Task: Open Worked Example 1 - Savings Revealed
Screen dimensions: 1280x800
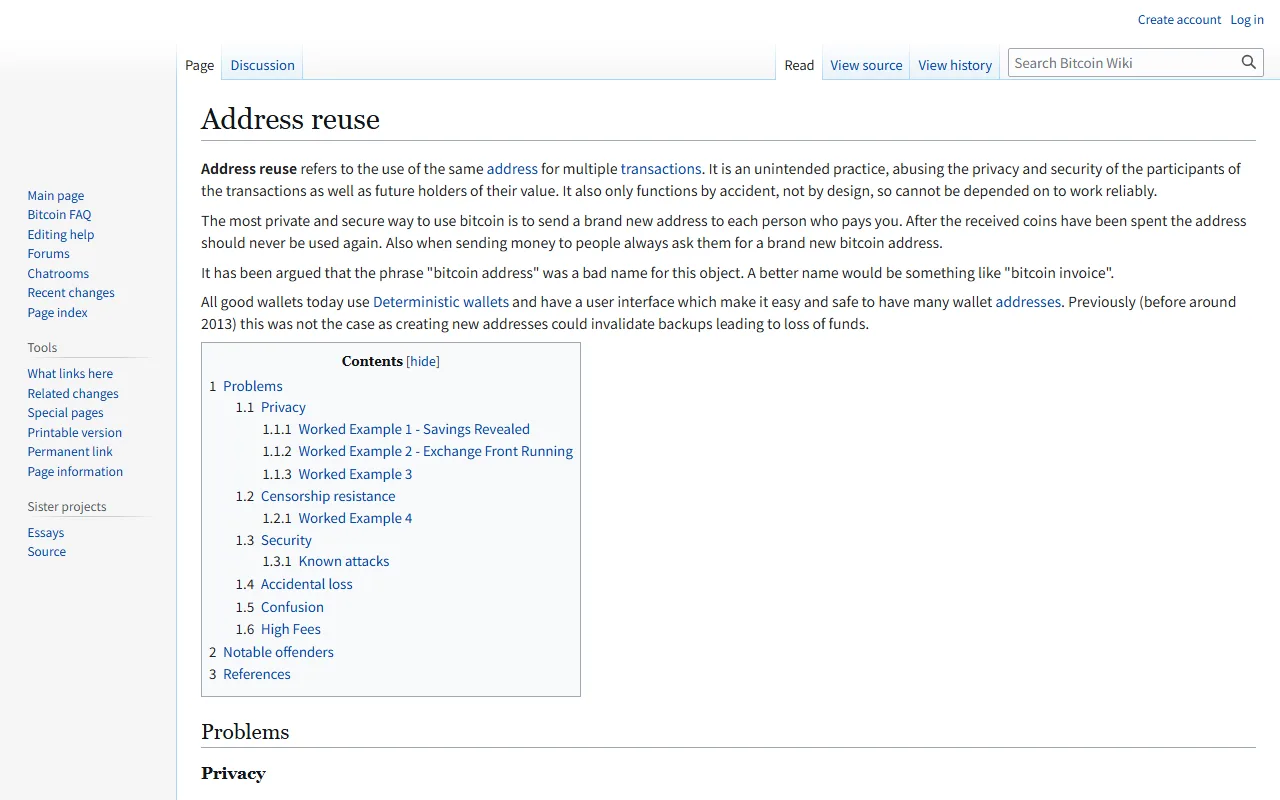Action: coord(414,429)
